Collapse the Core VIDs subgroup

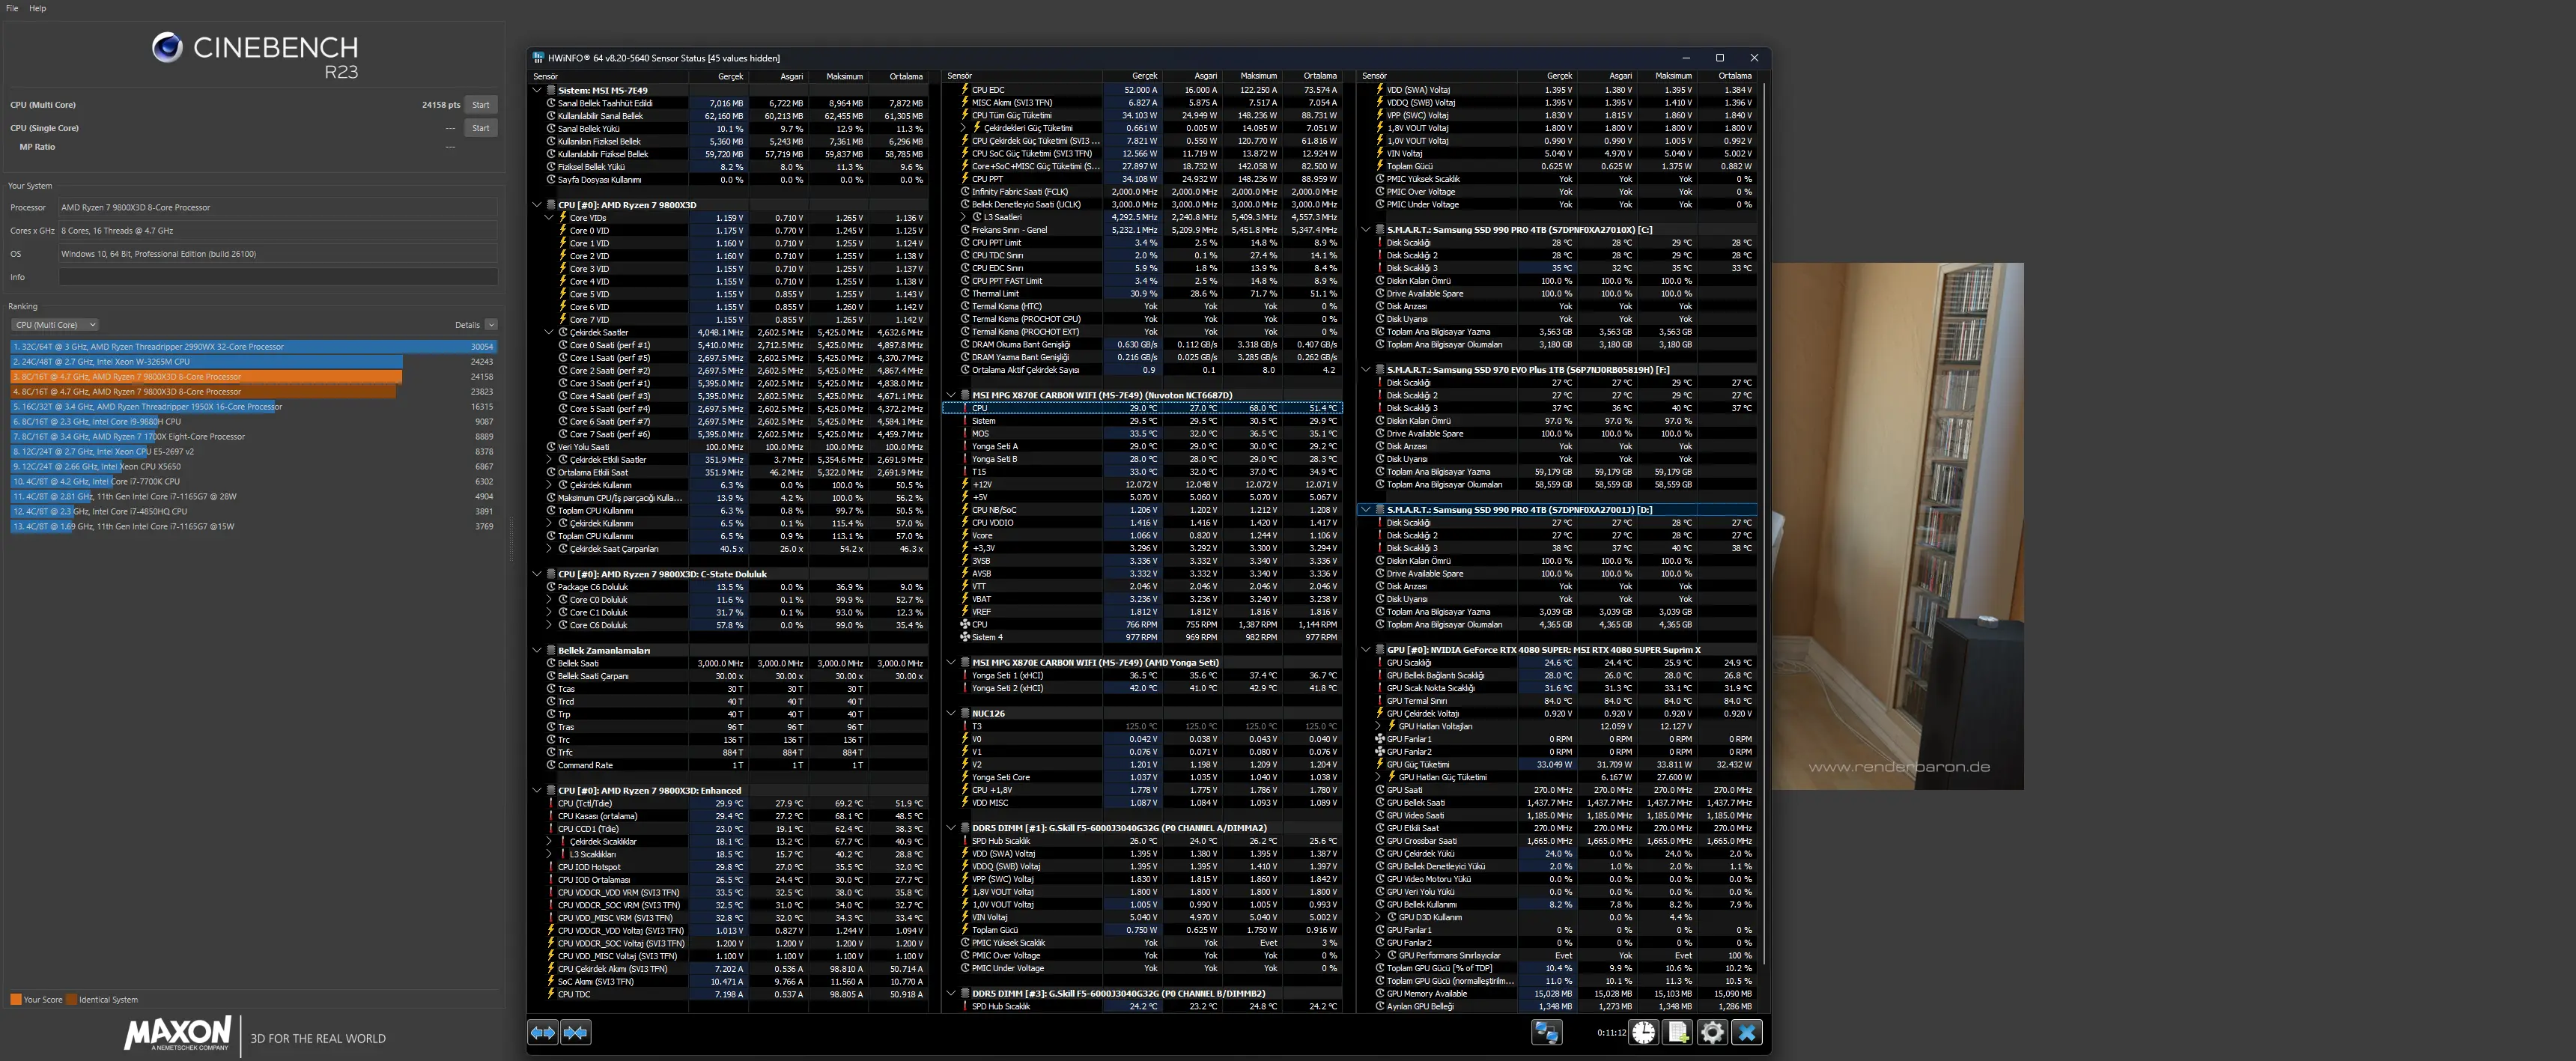click(549, 217)
